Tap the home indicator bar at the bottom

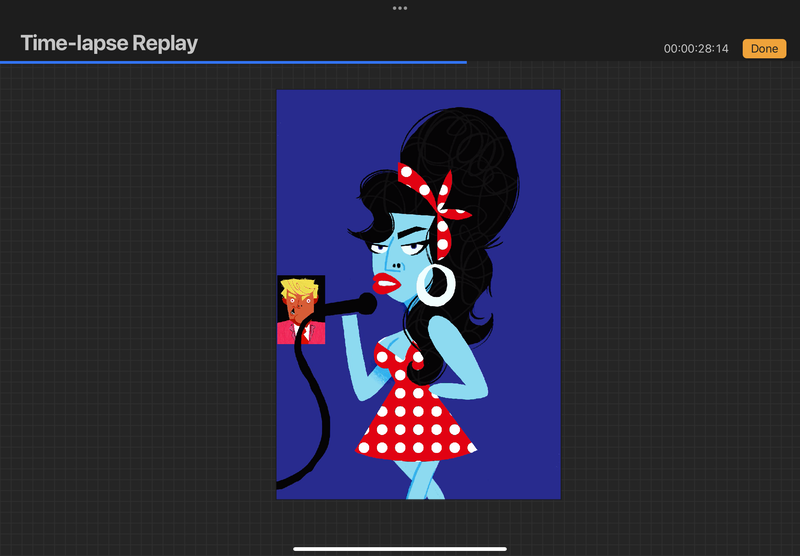click(400, 548)
